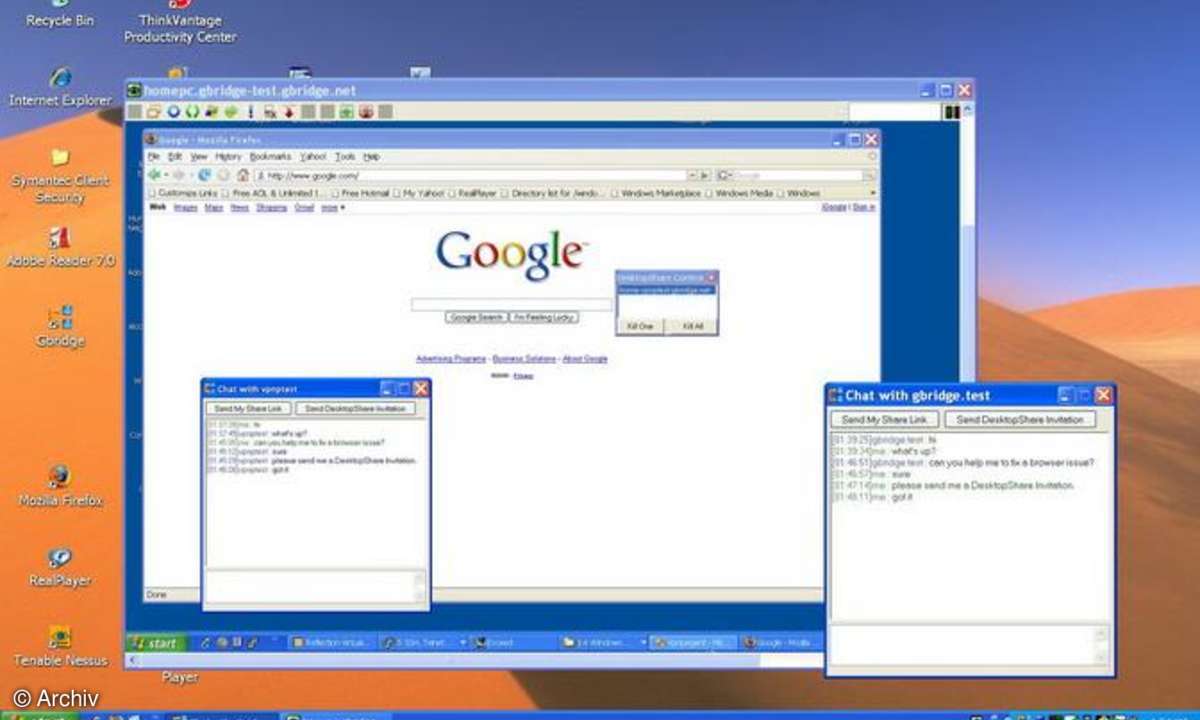Viewport: 1200px width, 720px height.
Task: Open the Firefox File menu
Action: [x=153, y=157]
